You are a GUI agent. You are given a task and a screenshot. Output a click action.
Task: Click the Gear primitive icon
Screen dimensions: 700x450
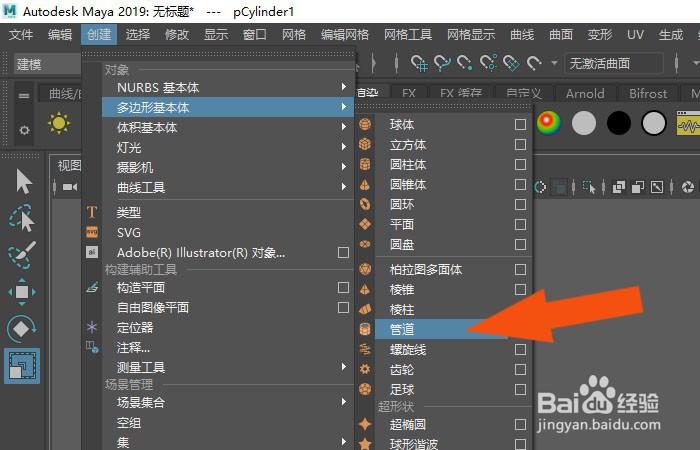(365, 369)
